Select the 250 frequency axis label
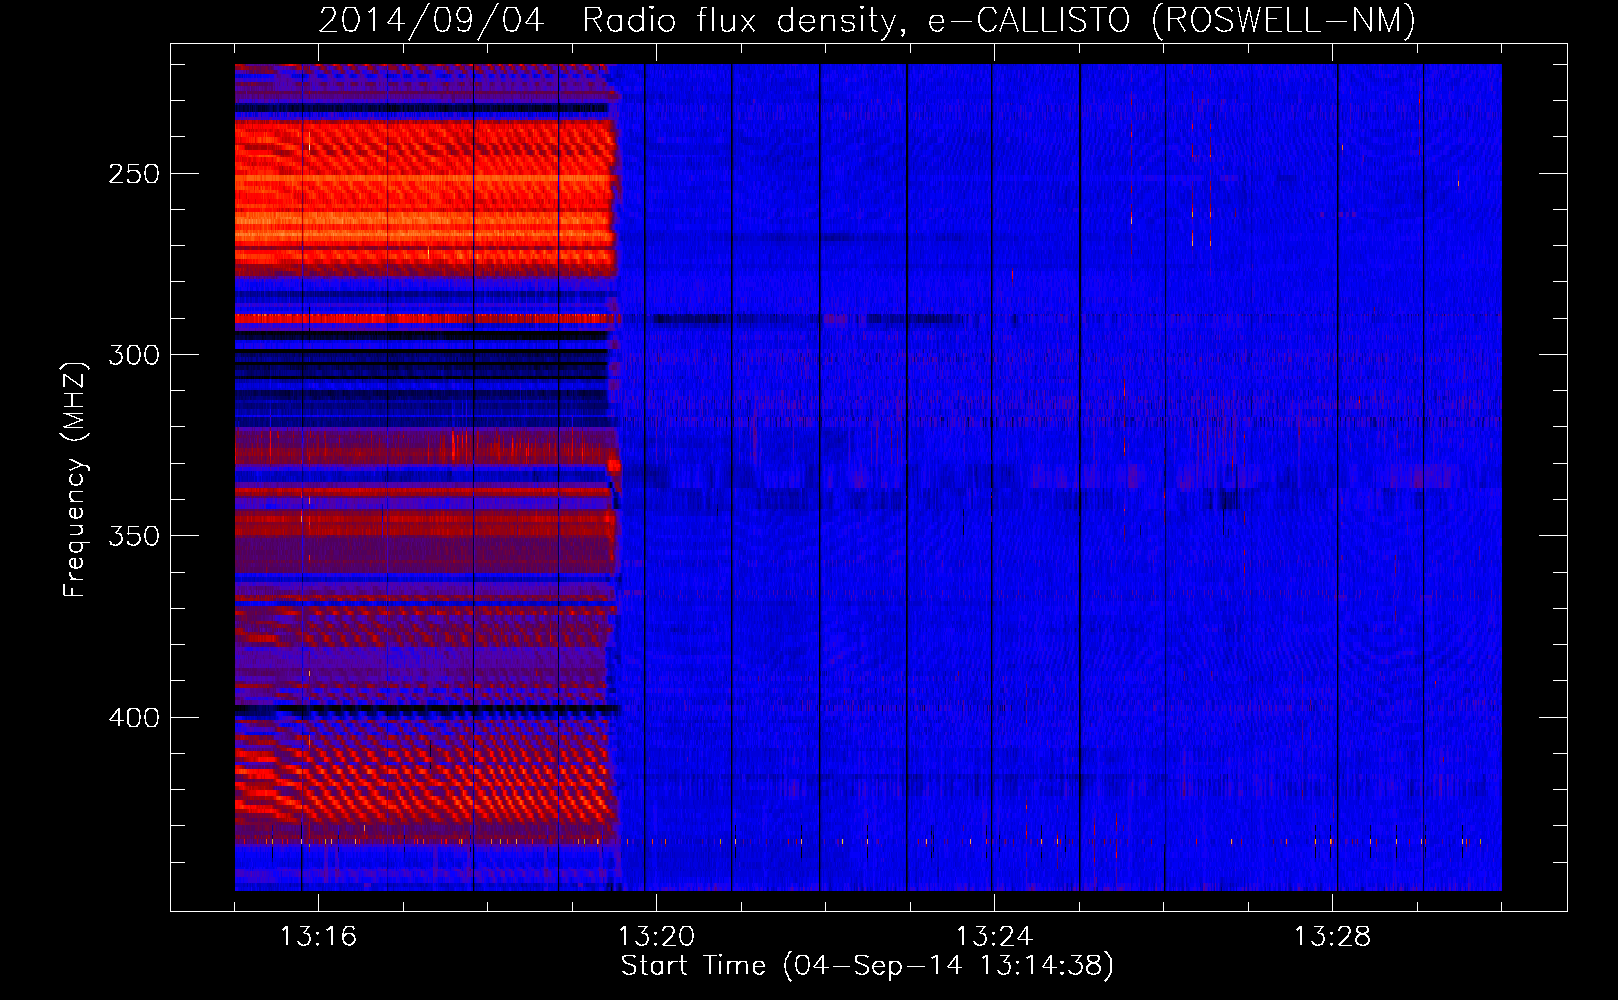Viewport: 1618px width, 1000px height. pos(134,174)
